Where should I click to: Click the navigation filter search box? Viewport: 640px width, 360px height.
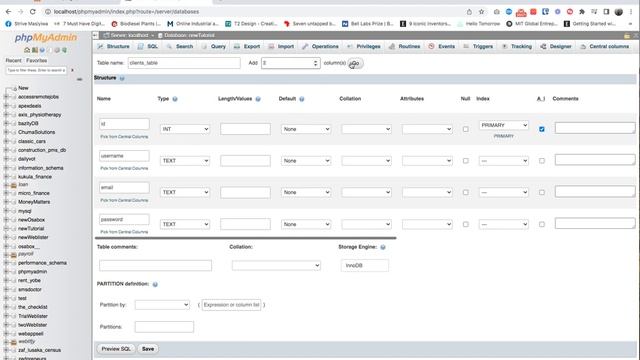point(36,70)
